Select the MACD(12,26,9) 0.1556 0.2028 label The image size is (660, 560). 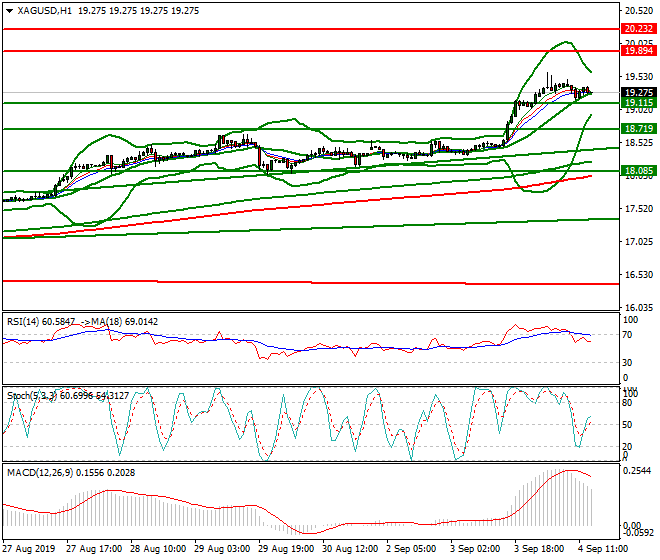coord(71,473)
